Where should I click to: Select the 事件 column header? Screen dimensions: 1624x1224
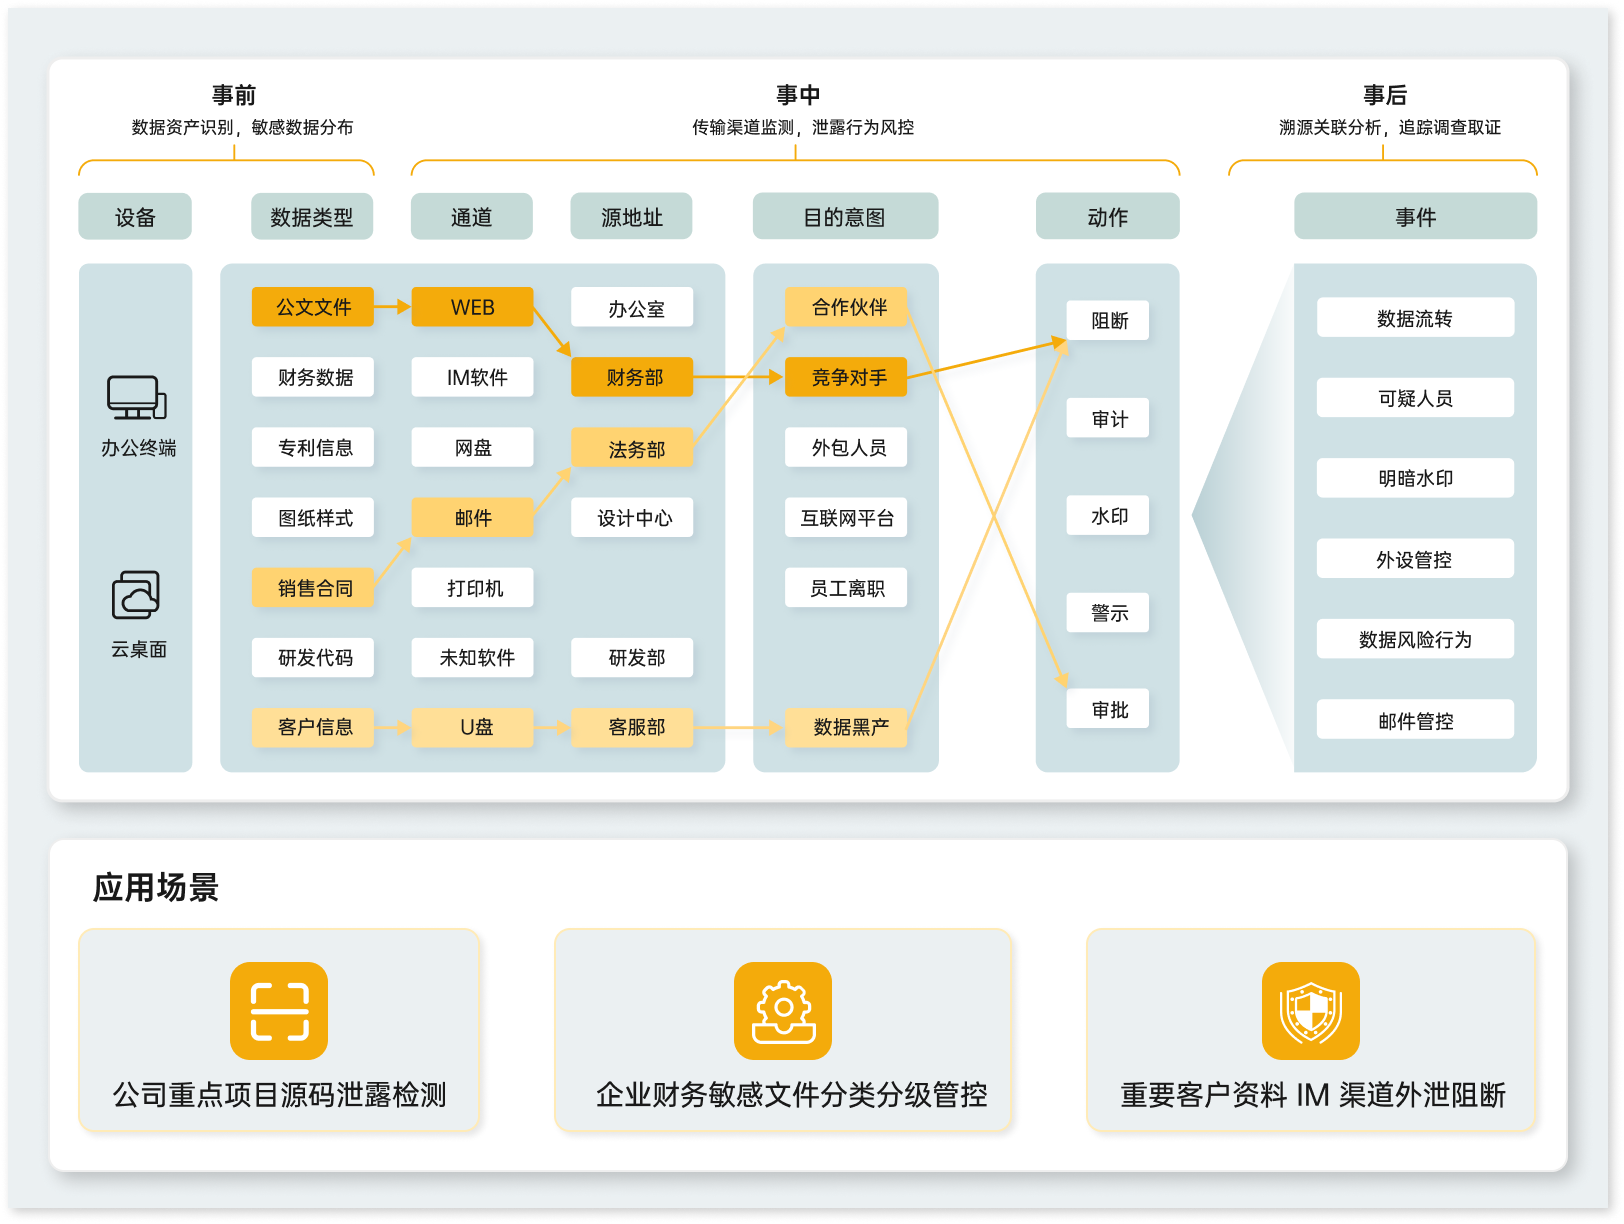(x=1416, y=217)
